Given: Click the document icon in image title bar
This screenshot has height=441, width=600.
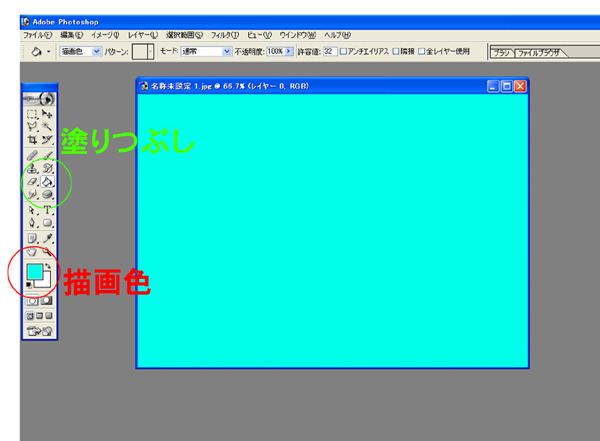Looking at the screenshot, I should 144,86.
